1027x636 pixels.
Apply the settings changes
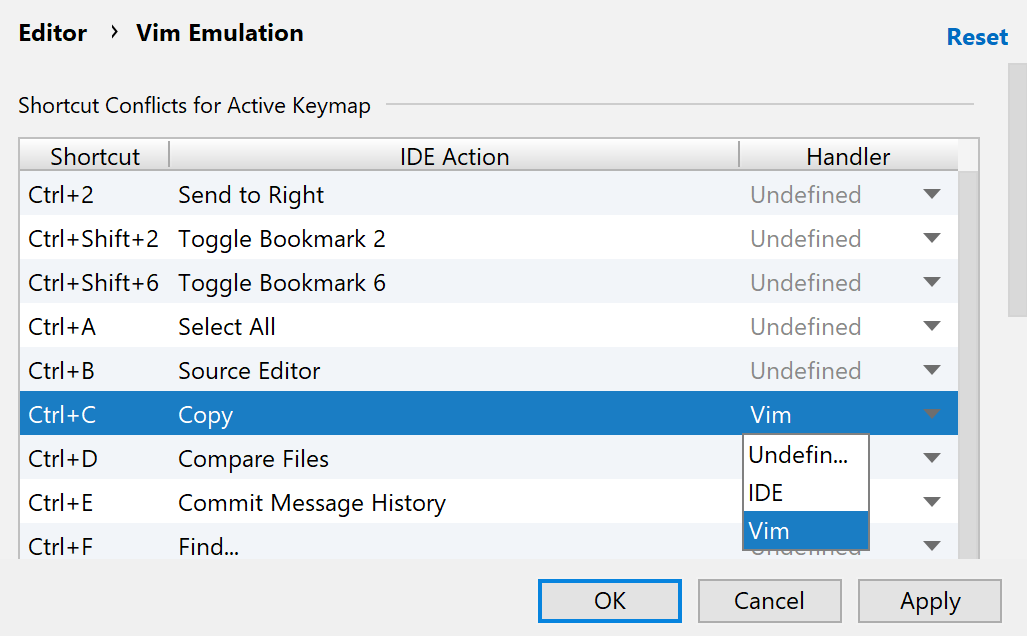pyautogui.click(x=929, y=601)
